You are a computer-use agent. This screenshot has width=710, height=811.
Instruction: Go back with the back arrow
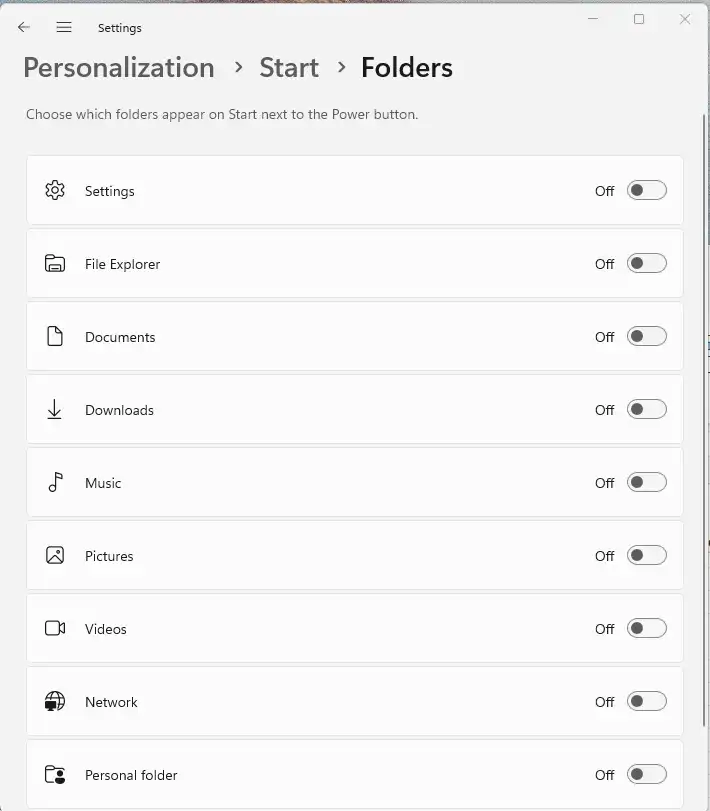tap(24, 28)
